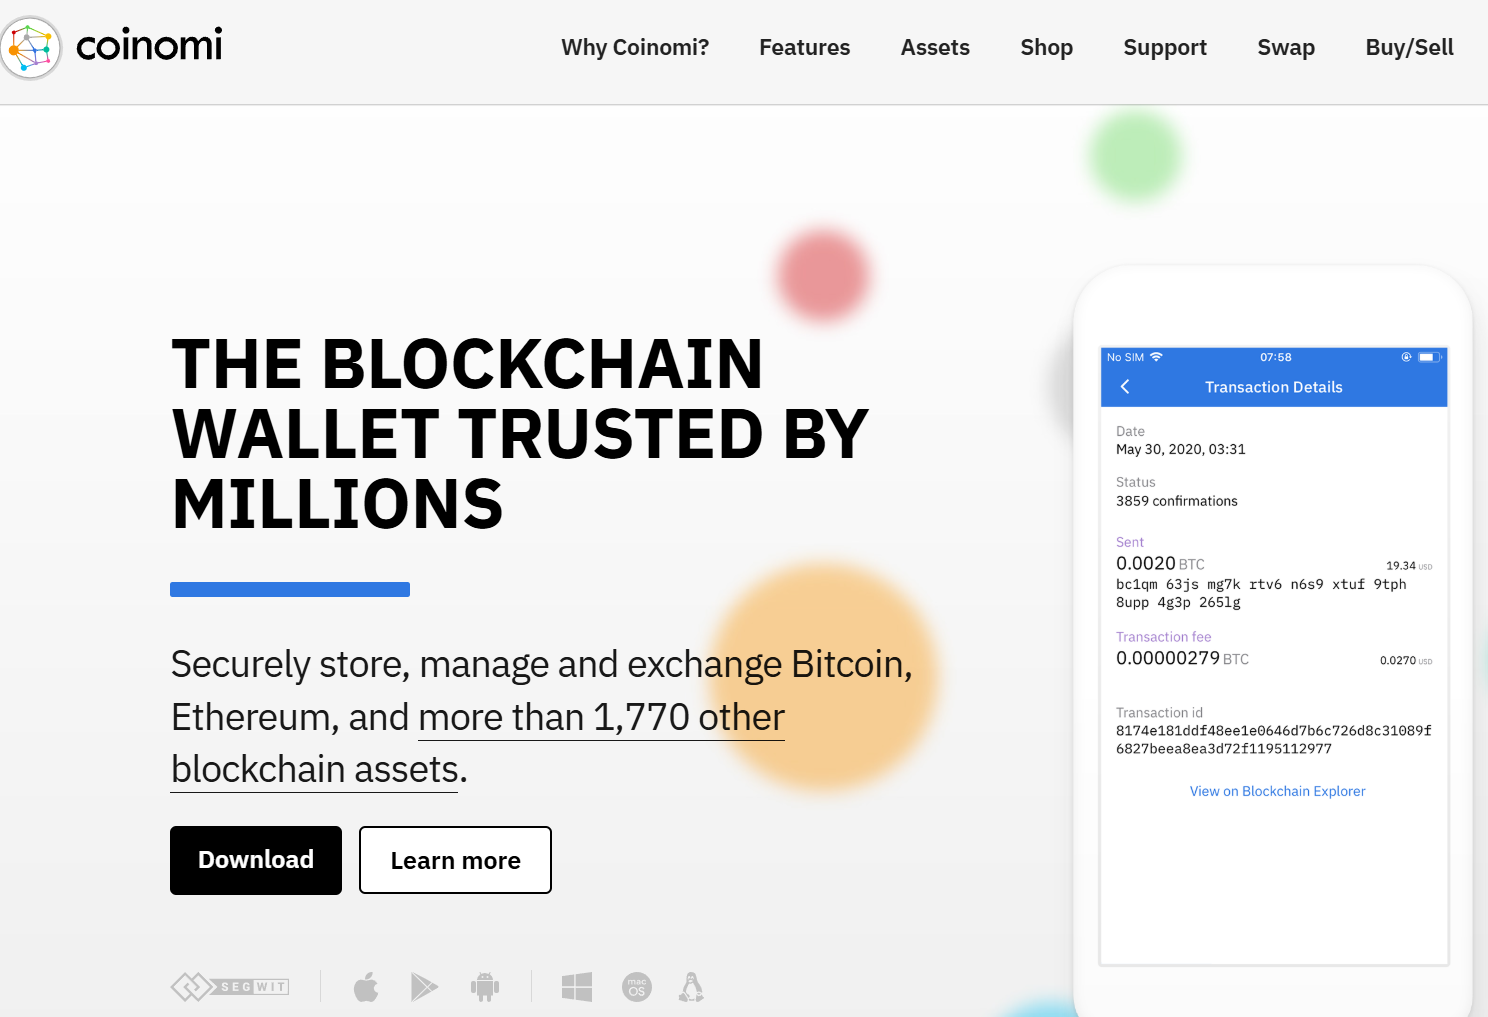Viewport: 1488px width, 1017px height.
Task: Open the Why Coinomi? menu item
Action: (635, 48)
